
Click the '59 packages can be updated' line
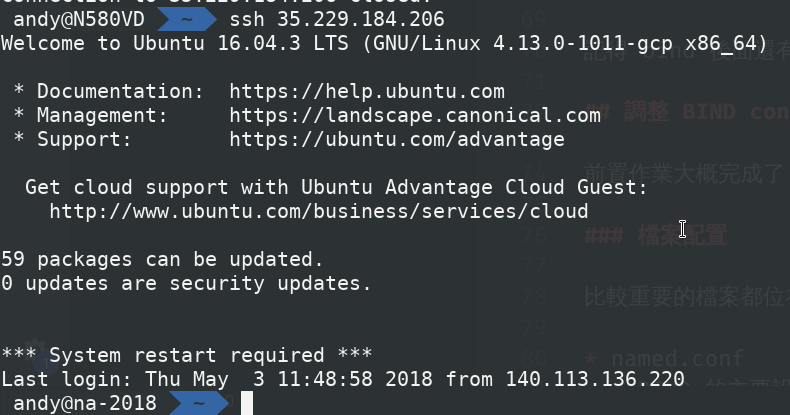(162, 260)
